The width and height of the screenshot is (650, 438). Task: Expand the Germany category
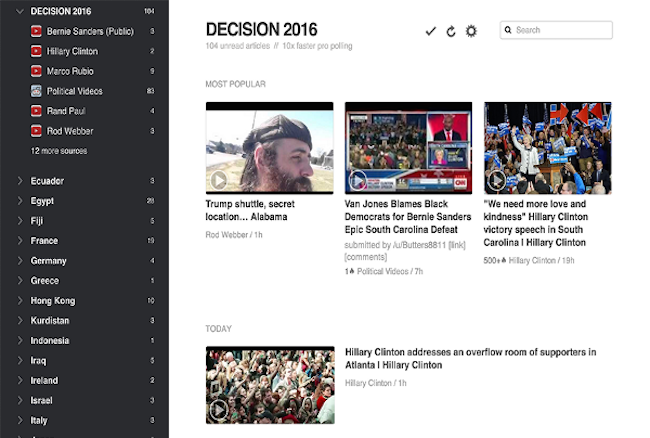pyautogui.click(x=19, y=260)
